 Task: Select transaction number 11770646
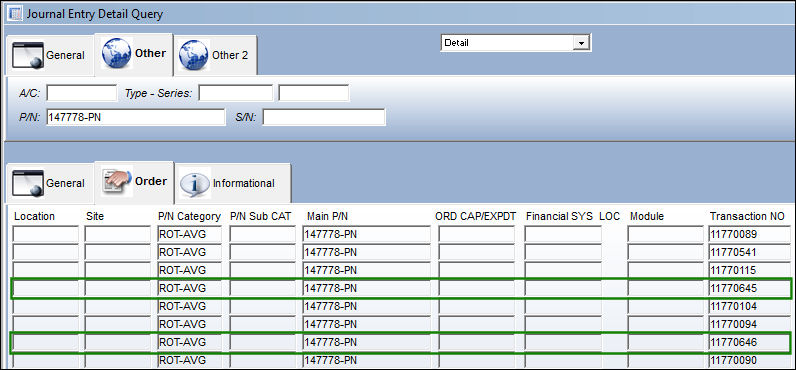pos(750,343)
